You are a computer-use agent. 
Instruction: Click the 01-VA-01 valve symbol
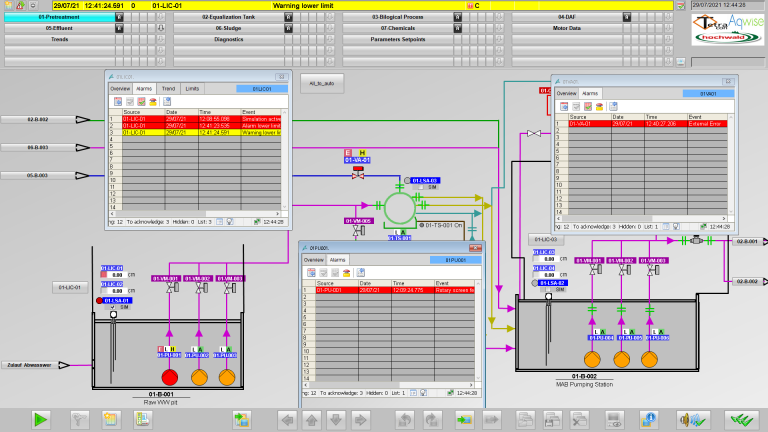357,174
